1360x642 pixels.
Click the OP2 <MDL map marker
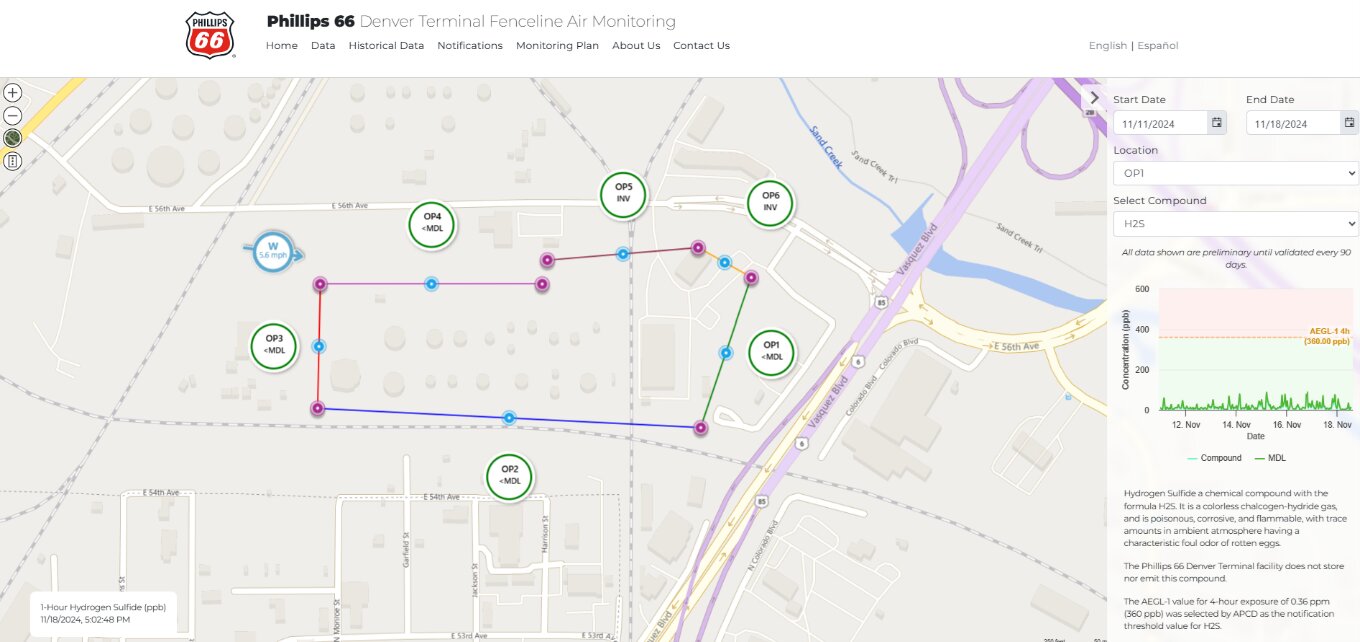(509, 476)
